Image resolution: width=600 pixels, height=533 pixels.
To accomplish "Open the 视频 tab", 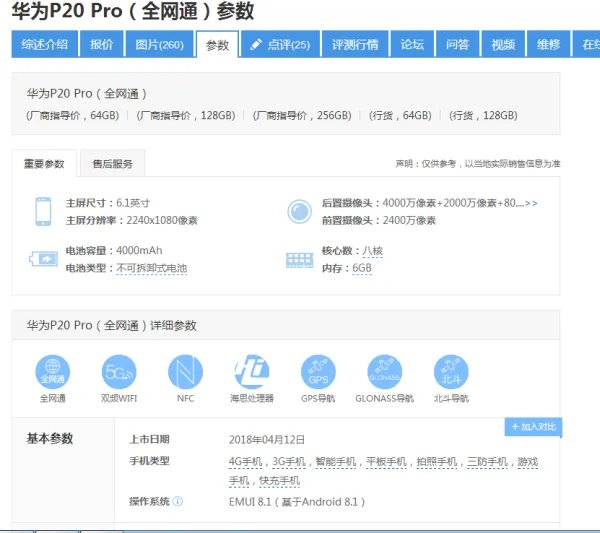I will (x=503, y=44).
